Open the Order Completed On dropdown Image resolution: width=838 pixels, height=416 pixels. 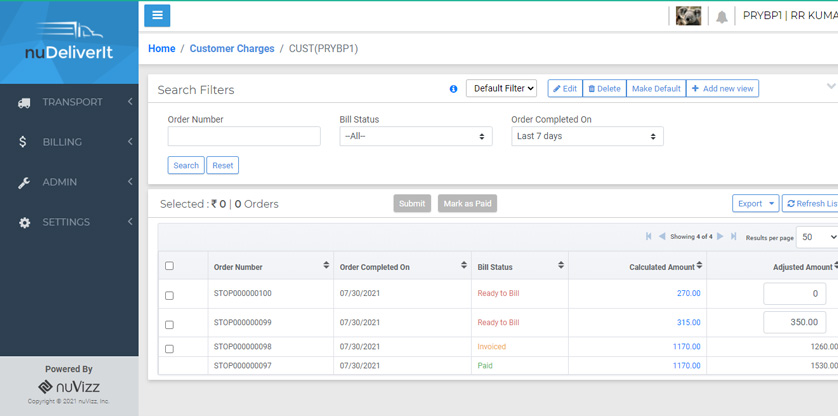[x=587, y=136]
